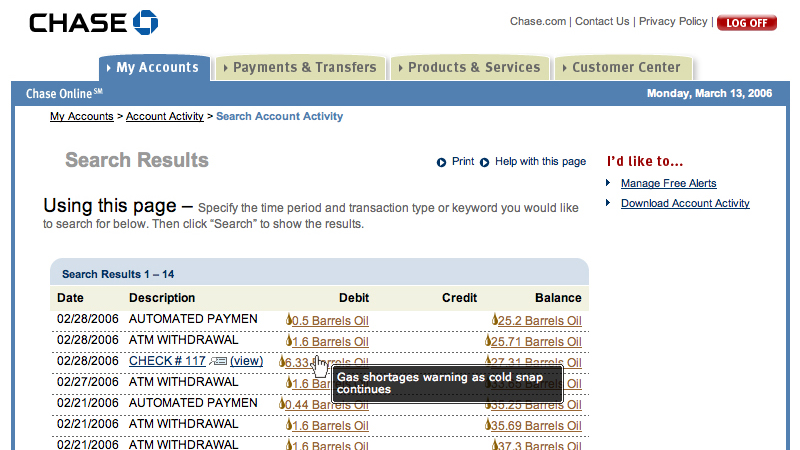Click the 35.69 Barrels Oil balance link
This screenshot has height=450, width=800.
tap(536, 426)
